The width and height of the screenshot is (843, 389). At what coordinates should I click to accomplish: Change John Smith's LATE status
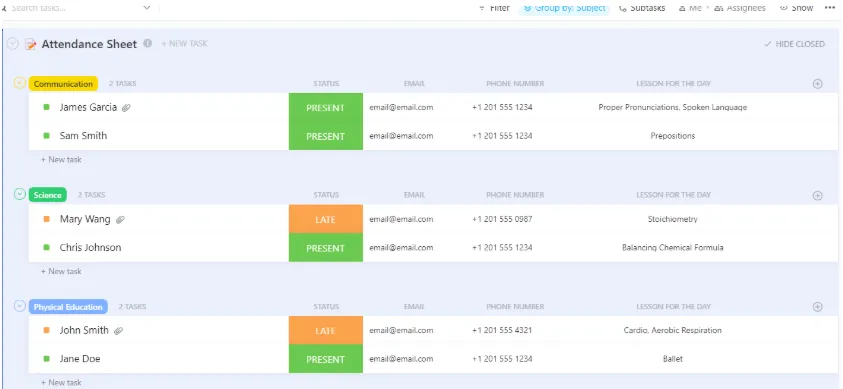[326, 330]
